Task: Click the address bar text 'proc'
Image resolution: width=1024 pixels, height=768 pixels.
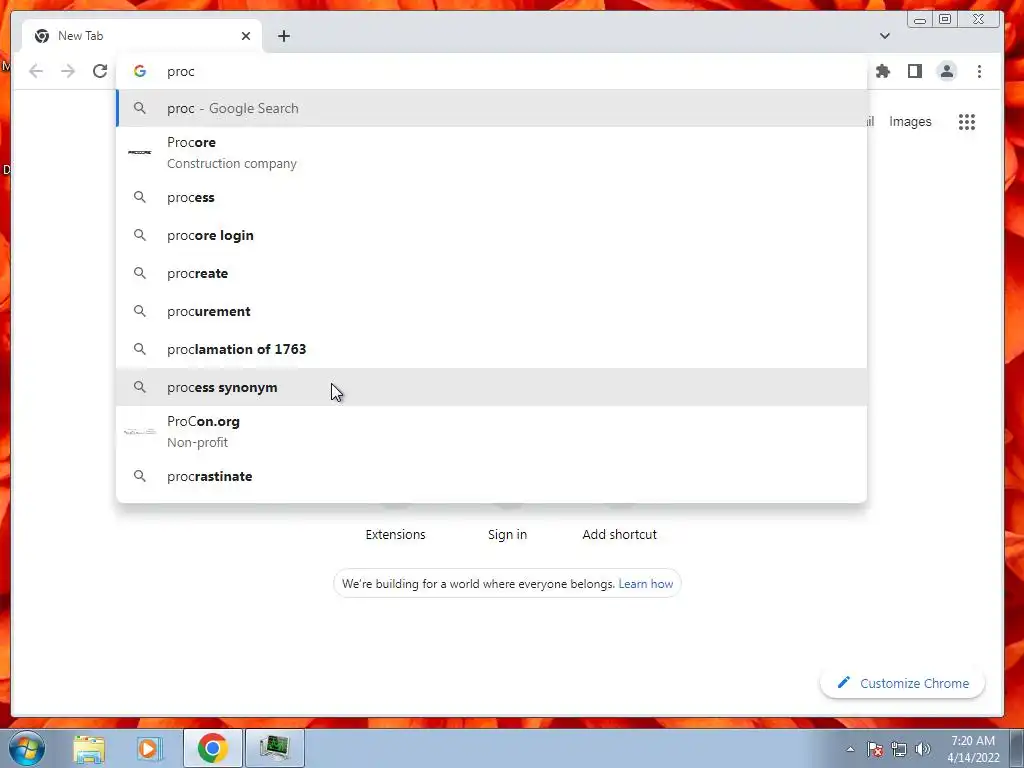Action: pyautogui.click(x=181, y=72)
